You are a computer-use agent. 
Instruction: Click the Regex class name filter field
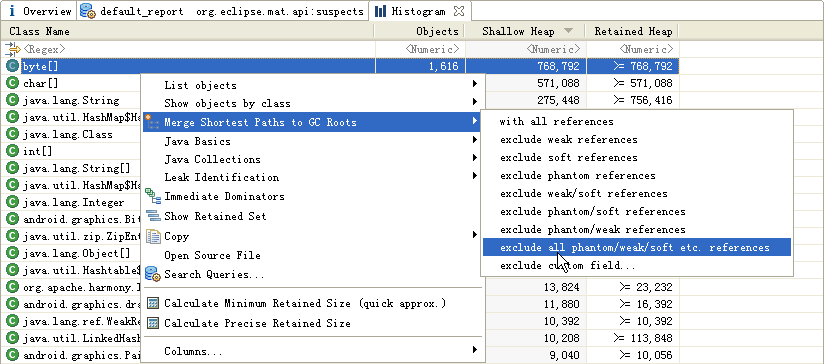[197, 49]
